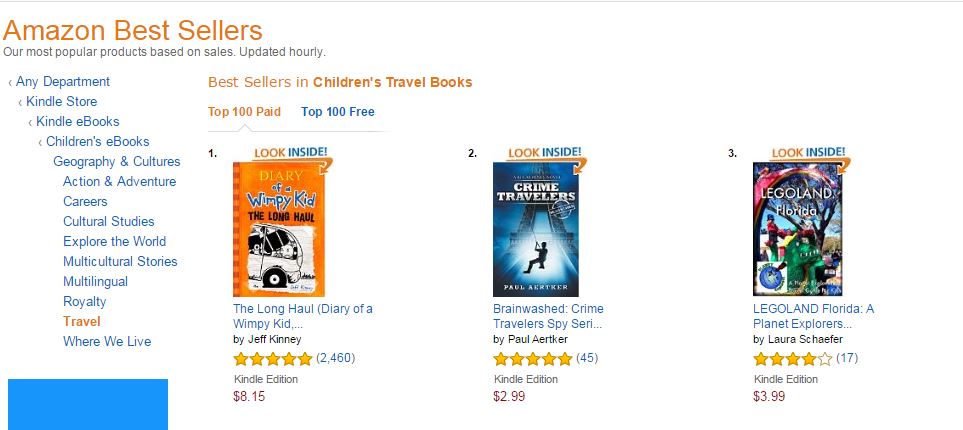Viewport: 963px width, 430px height.
Task: Click the star rating for The Long Haul
Action: coord(272,358)
